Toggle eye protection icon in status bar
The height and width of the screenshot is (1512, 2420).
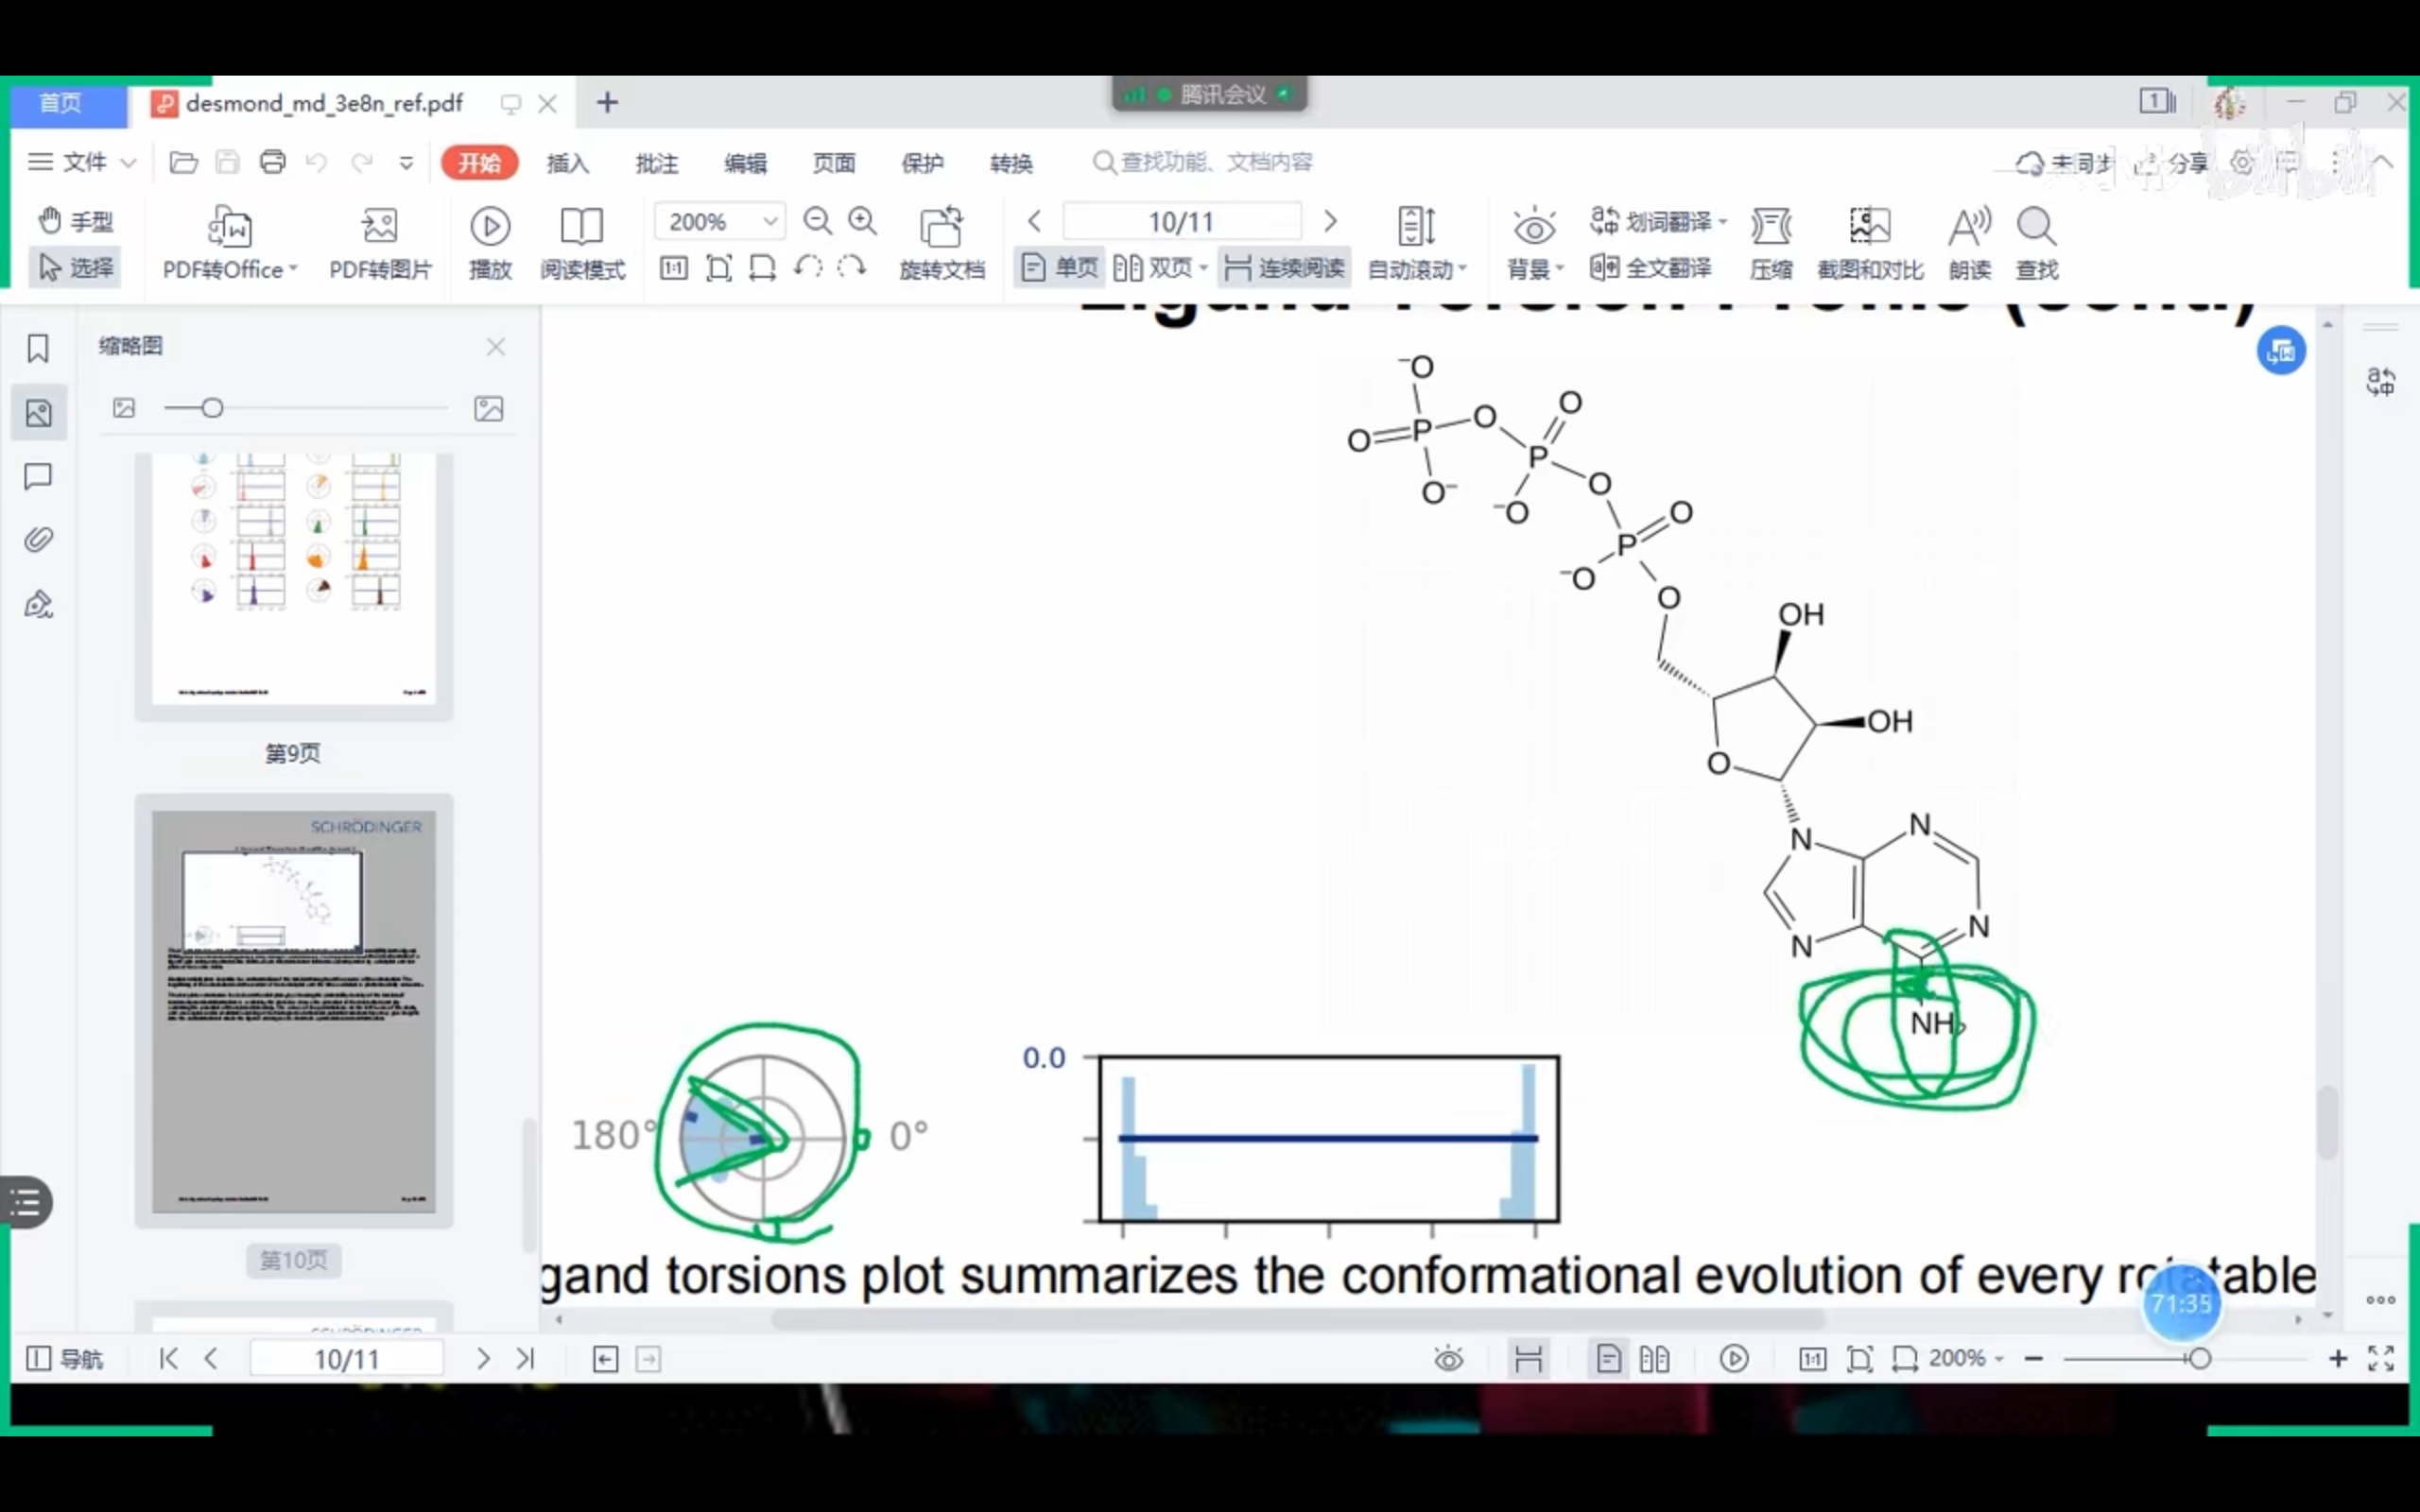(x=1448, y=1359)
